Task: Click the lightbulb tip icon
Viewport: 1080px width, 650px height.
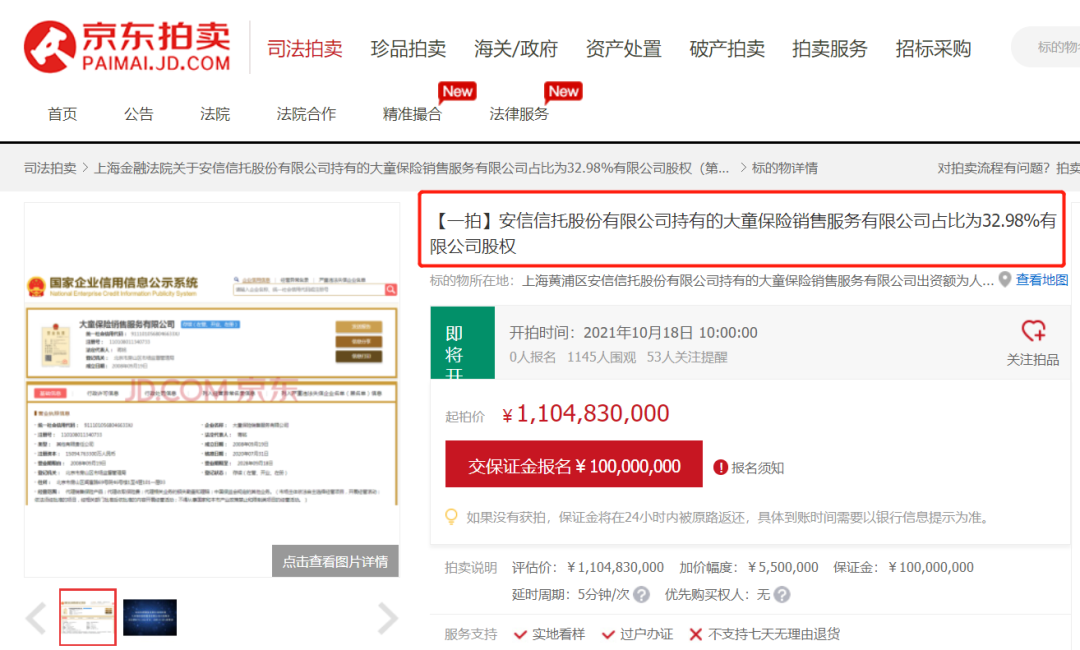Action: [451, 516]
